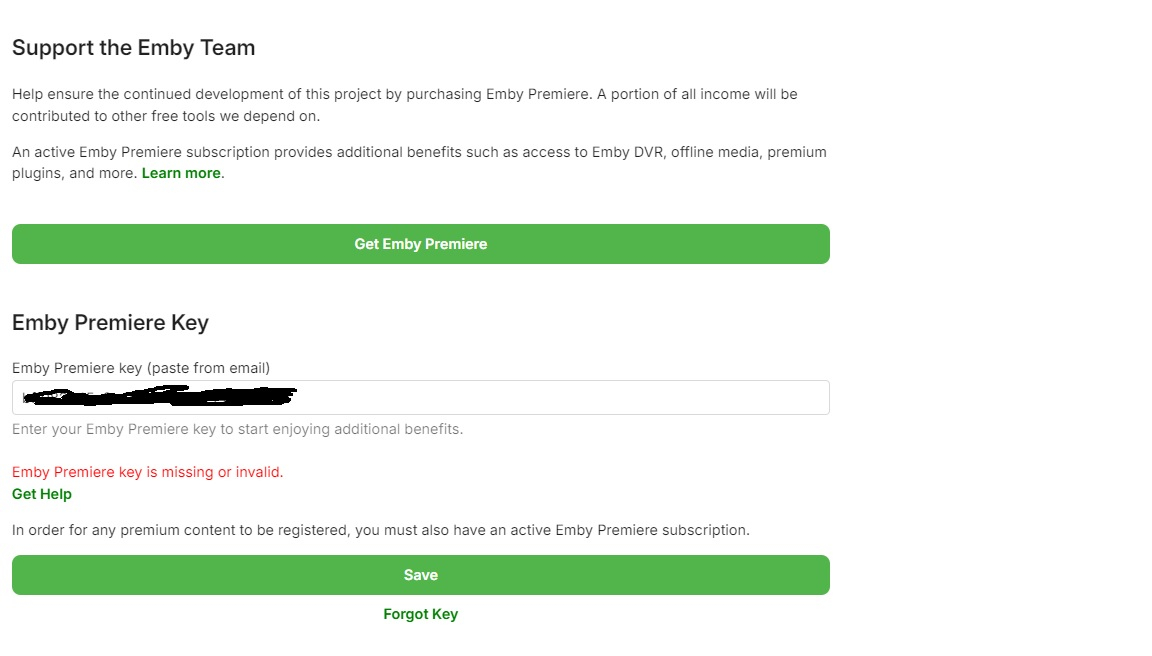Click the "In order for any premium content" notice
The image size is (1152, 656).
coord(380,530)
